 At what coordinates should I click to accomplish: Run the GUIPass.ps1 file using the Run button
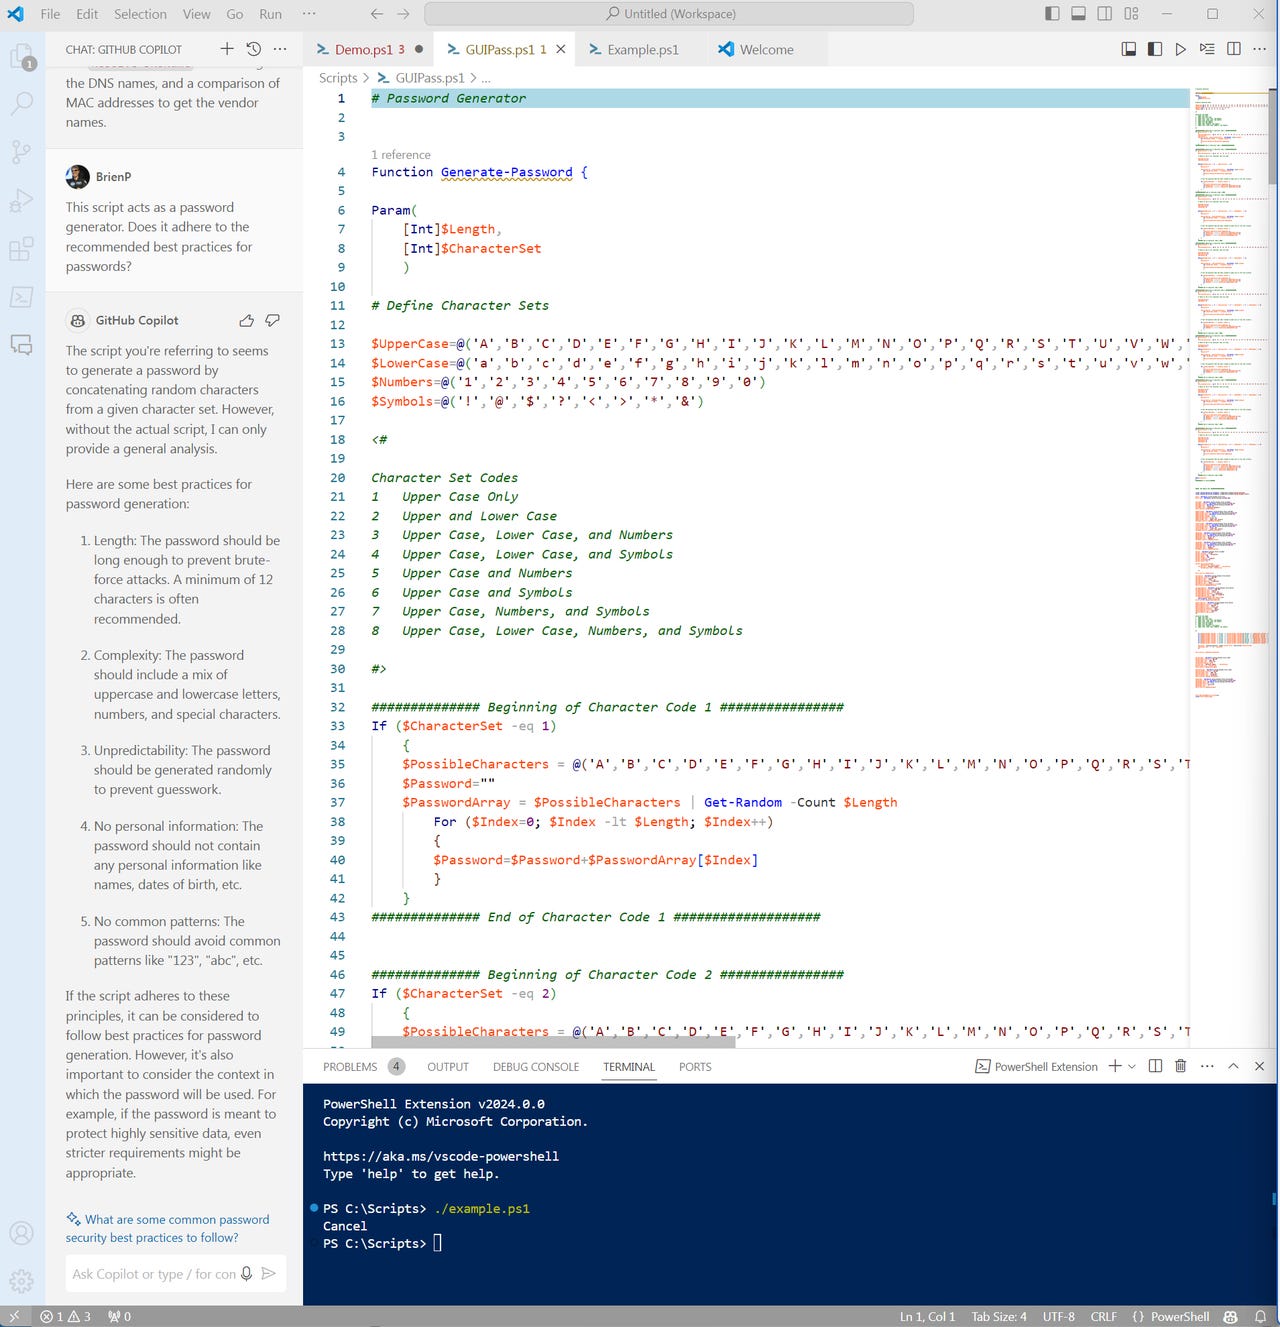point(1182,49)
